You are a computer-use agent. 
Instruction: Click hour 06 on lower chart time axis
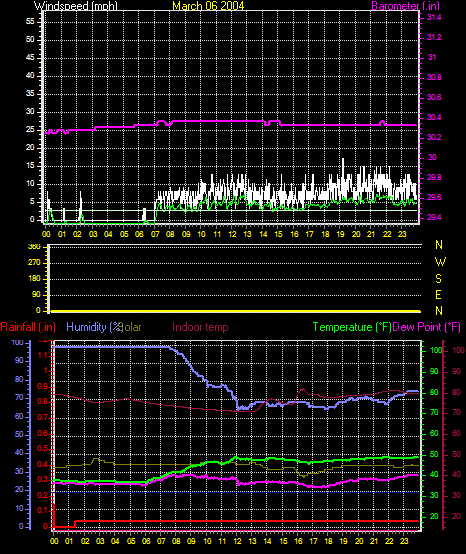(146, 541)
